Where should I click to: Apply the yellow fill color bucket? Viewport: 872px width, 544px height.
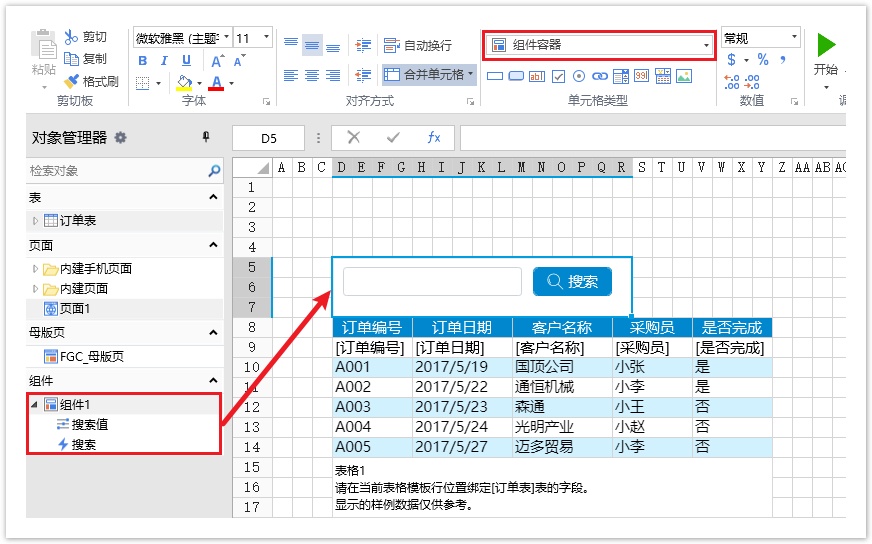tap(184, 83)
